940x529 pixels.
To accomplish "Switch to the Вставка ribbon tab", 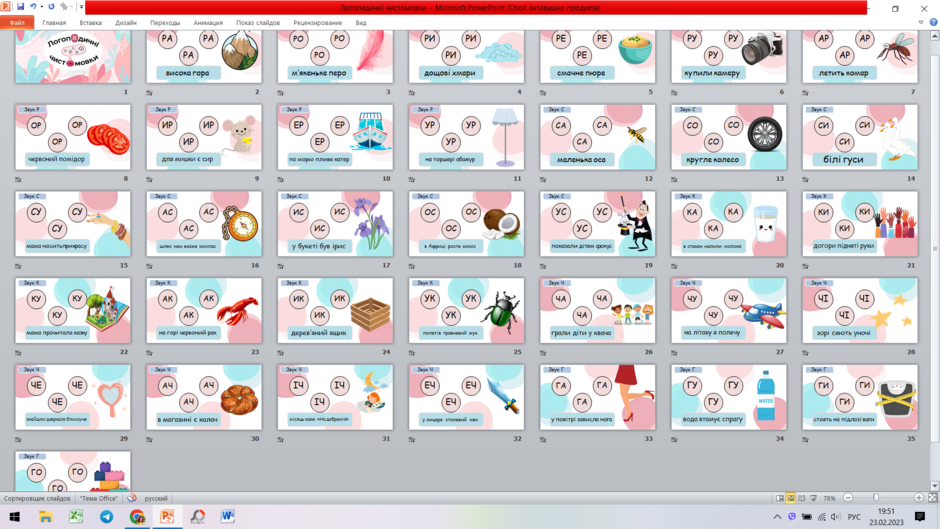I will click(x=91, y=23).
